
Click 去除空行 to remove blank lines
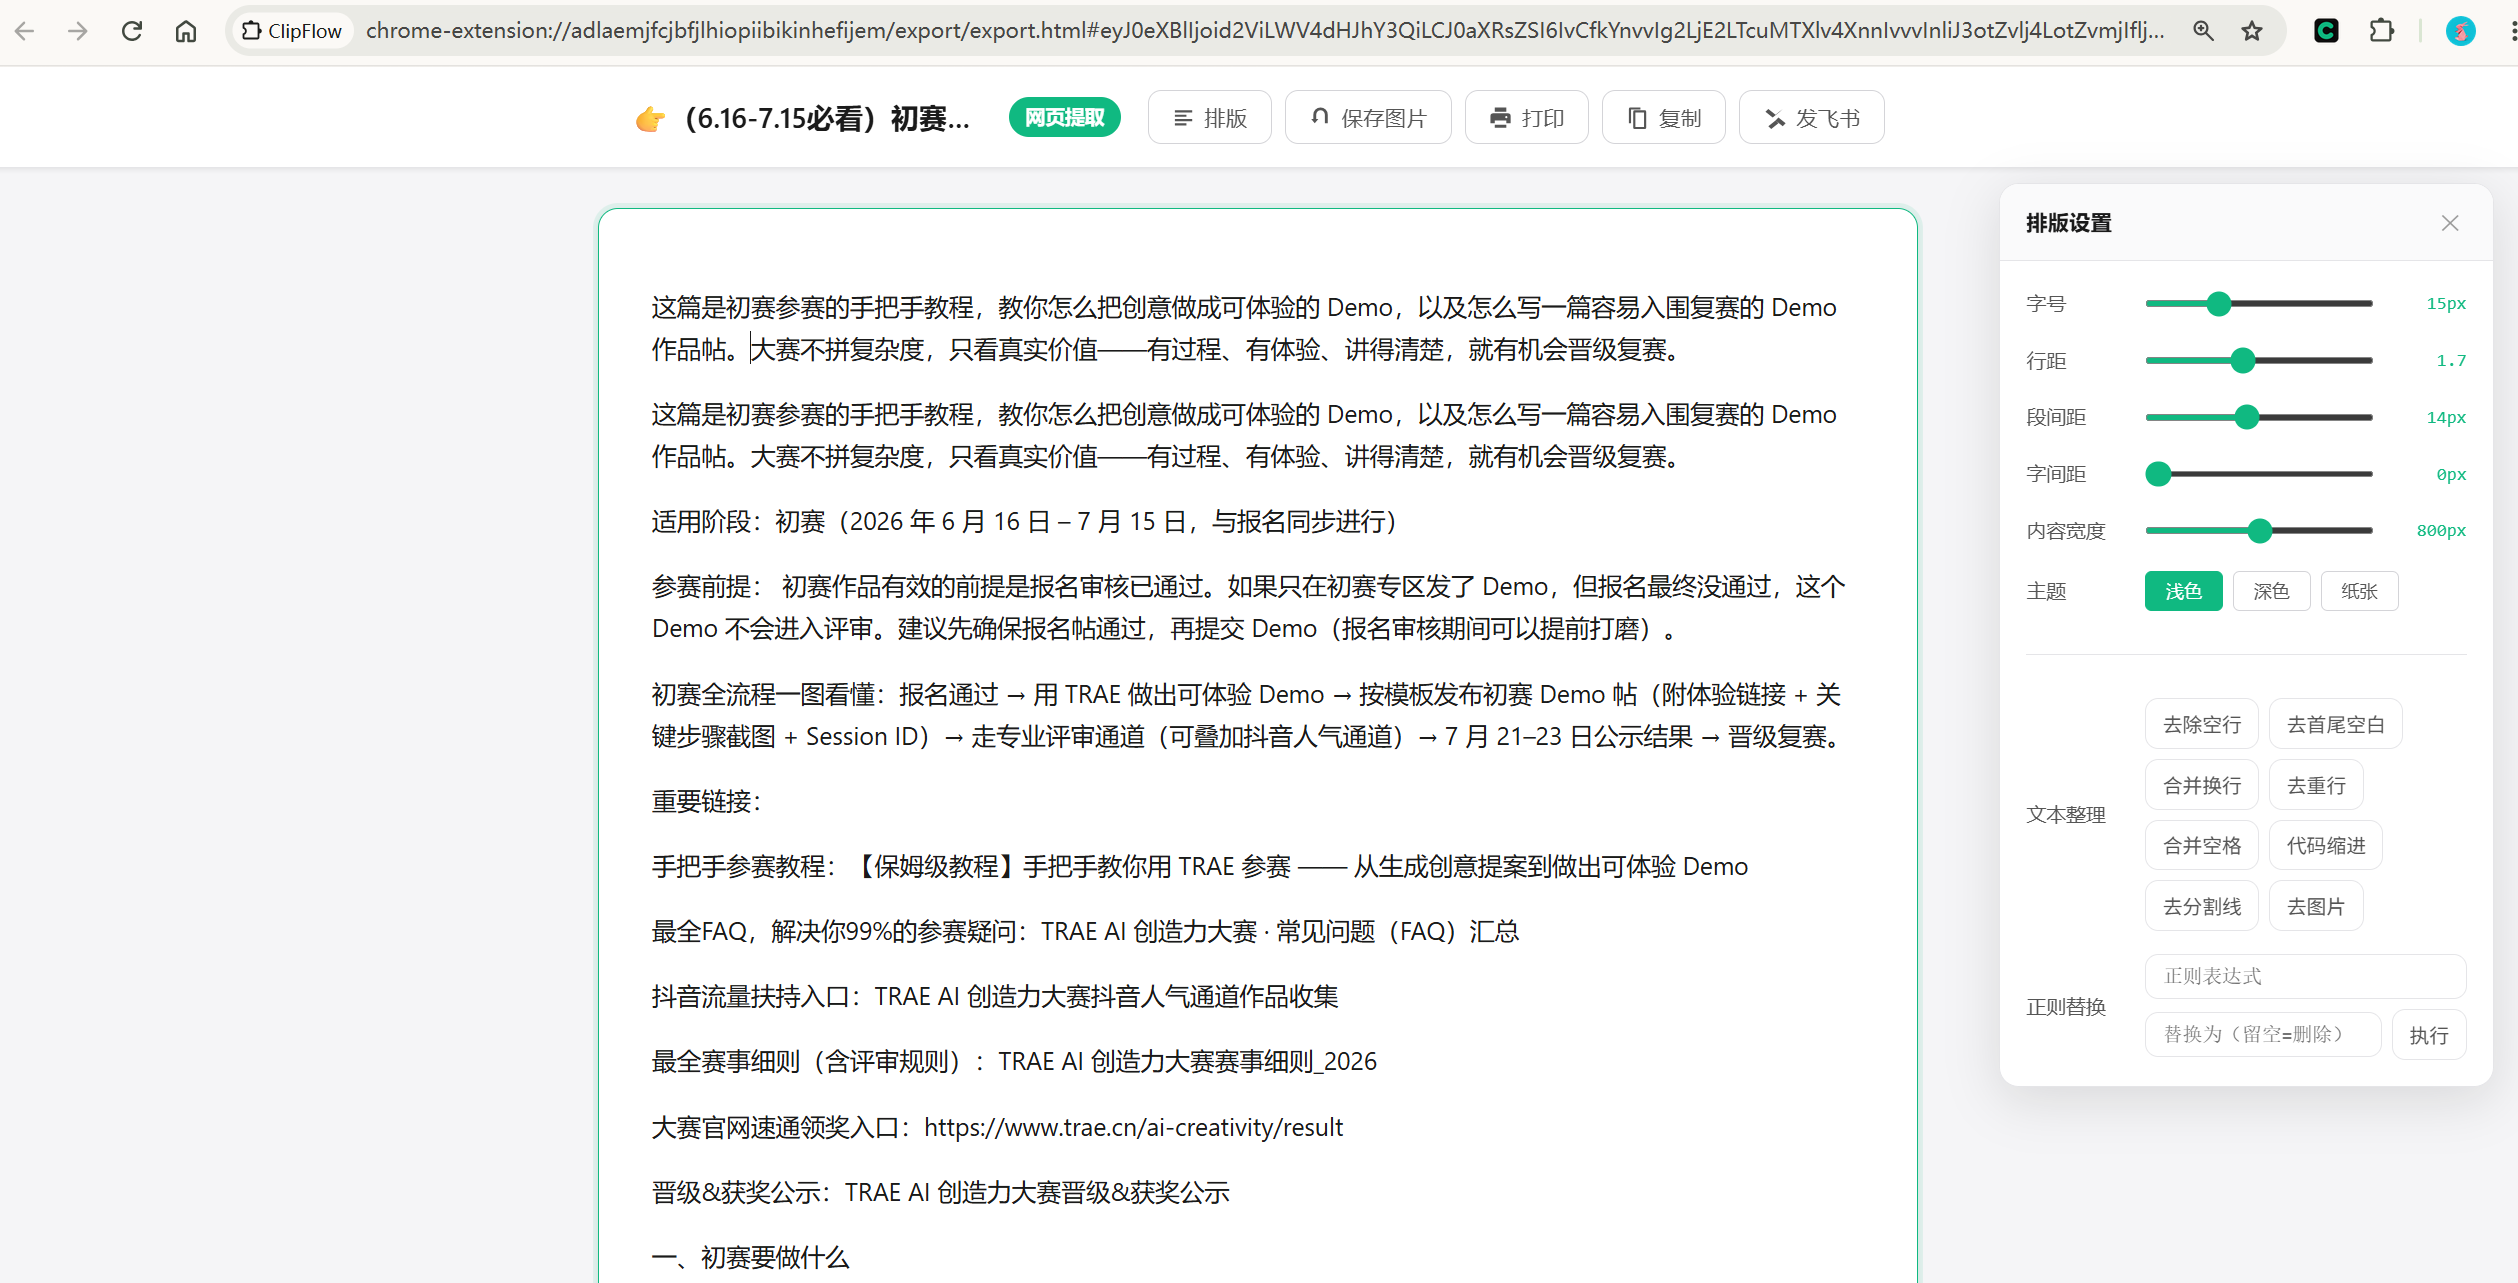2201,724
